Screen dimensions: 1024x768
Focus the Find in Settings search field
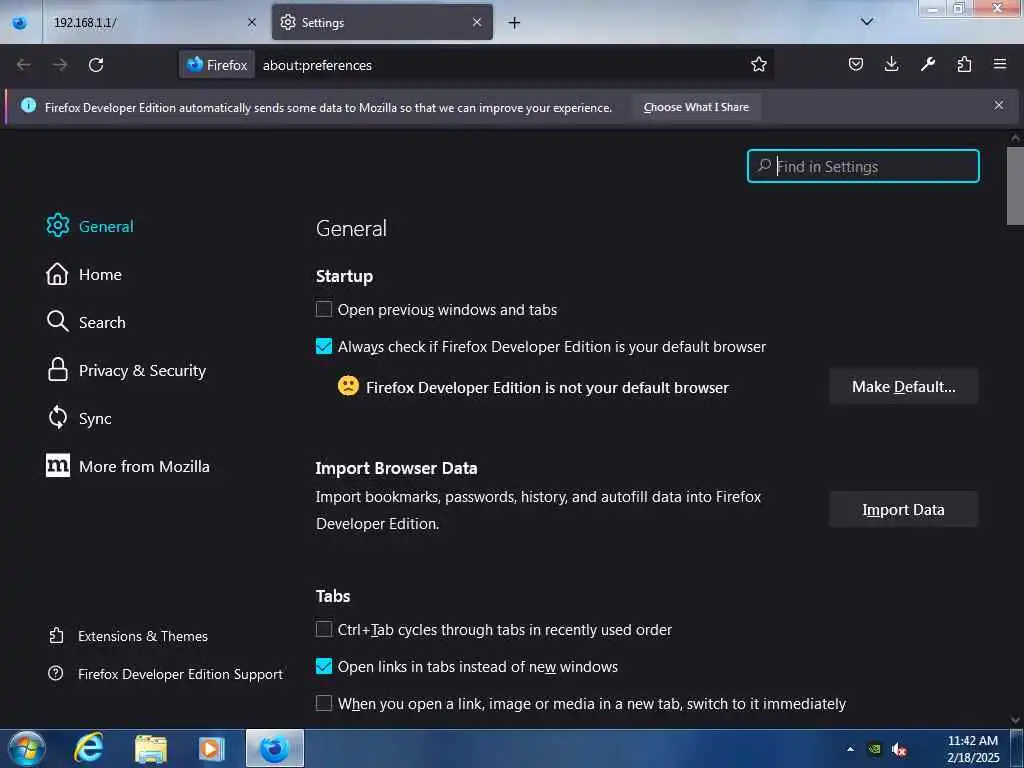coord(863,166)
